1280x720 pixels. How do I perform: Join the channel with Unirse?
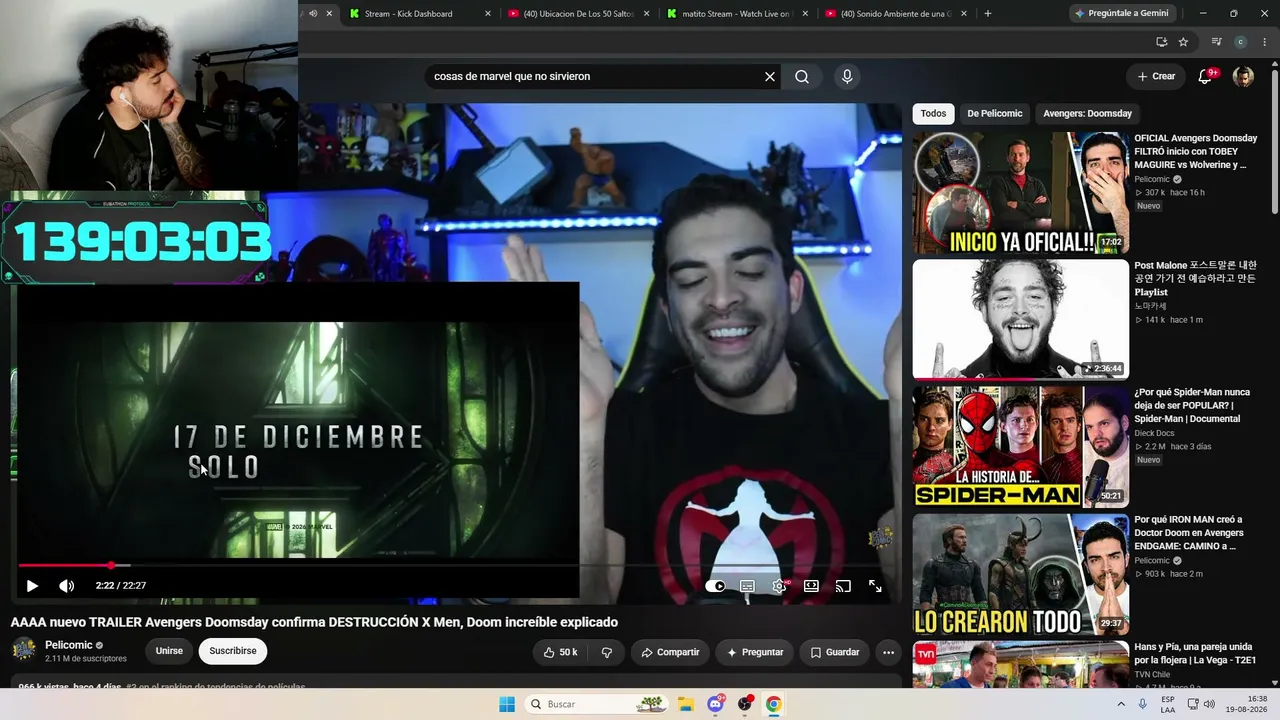tap(169, 651)
